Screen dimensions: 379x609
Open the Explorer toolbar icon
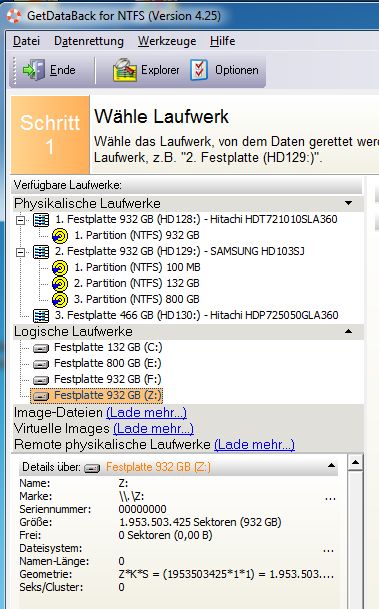point(125,70)
